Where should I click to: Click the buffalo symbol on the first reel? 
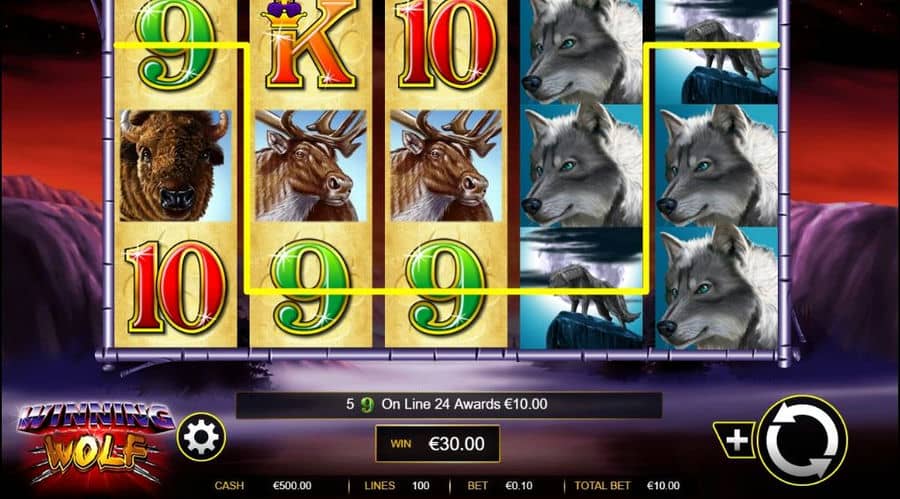tap(176, 166)
